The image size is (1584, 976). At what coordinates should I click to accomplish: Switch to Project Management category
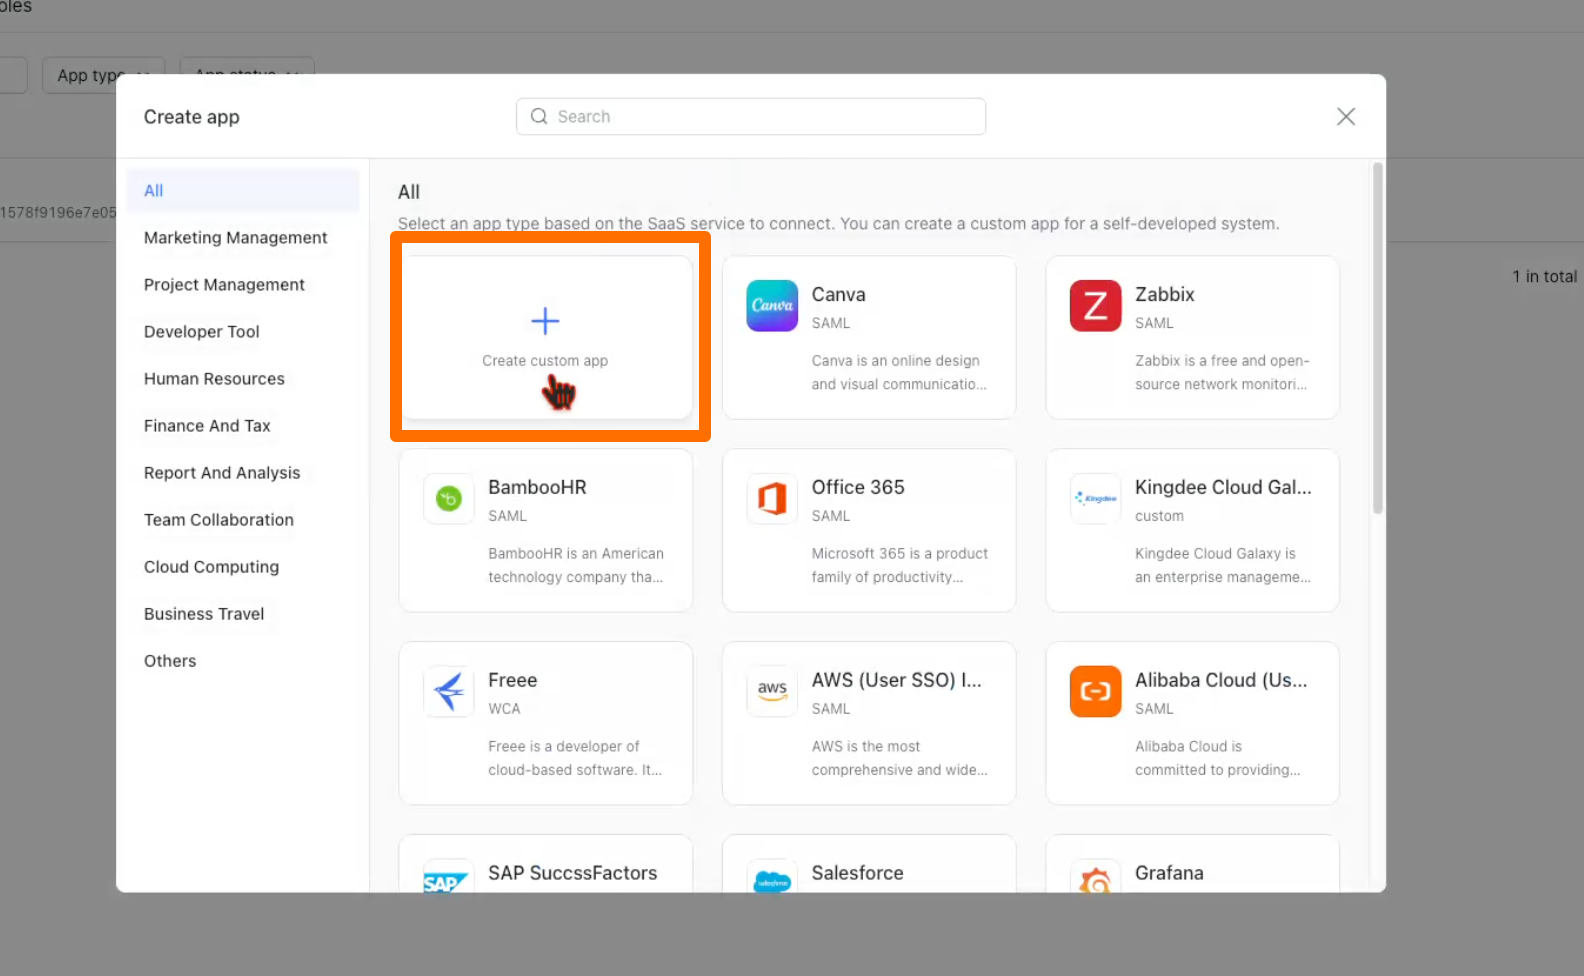click(224, 284)
